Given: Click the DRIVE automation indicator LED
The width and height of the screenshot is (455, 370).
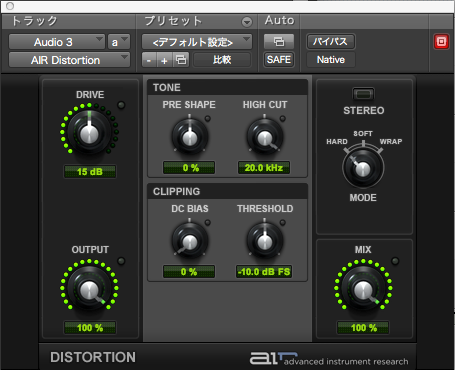Looking at the screenshot, I should (121, 105).
